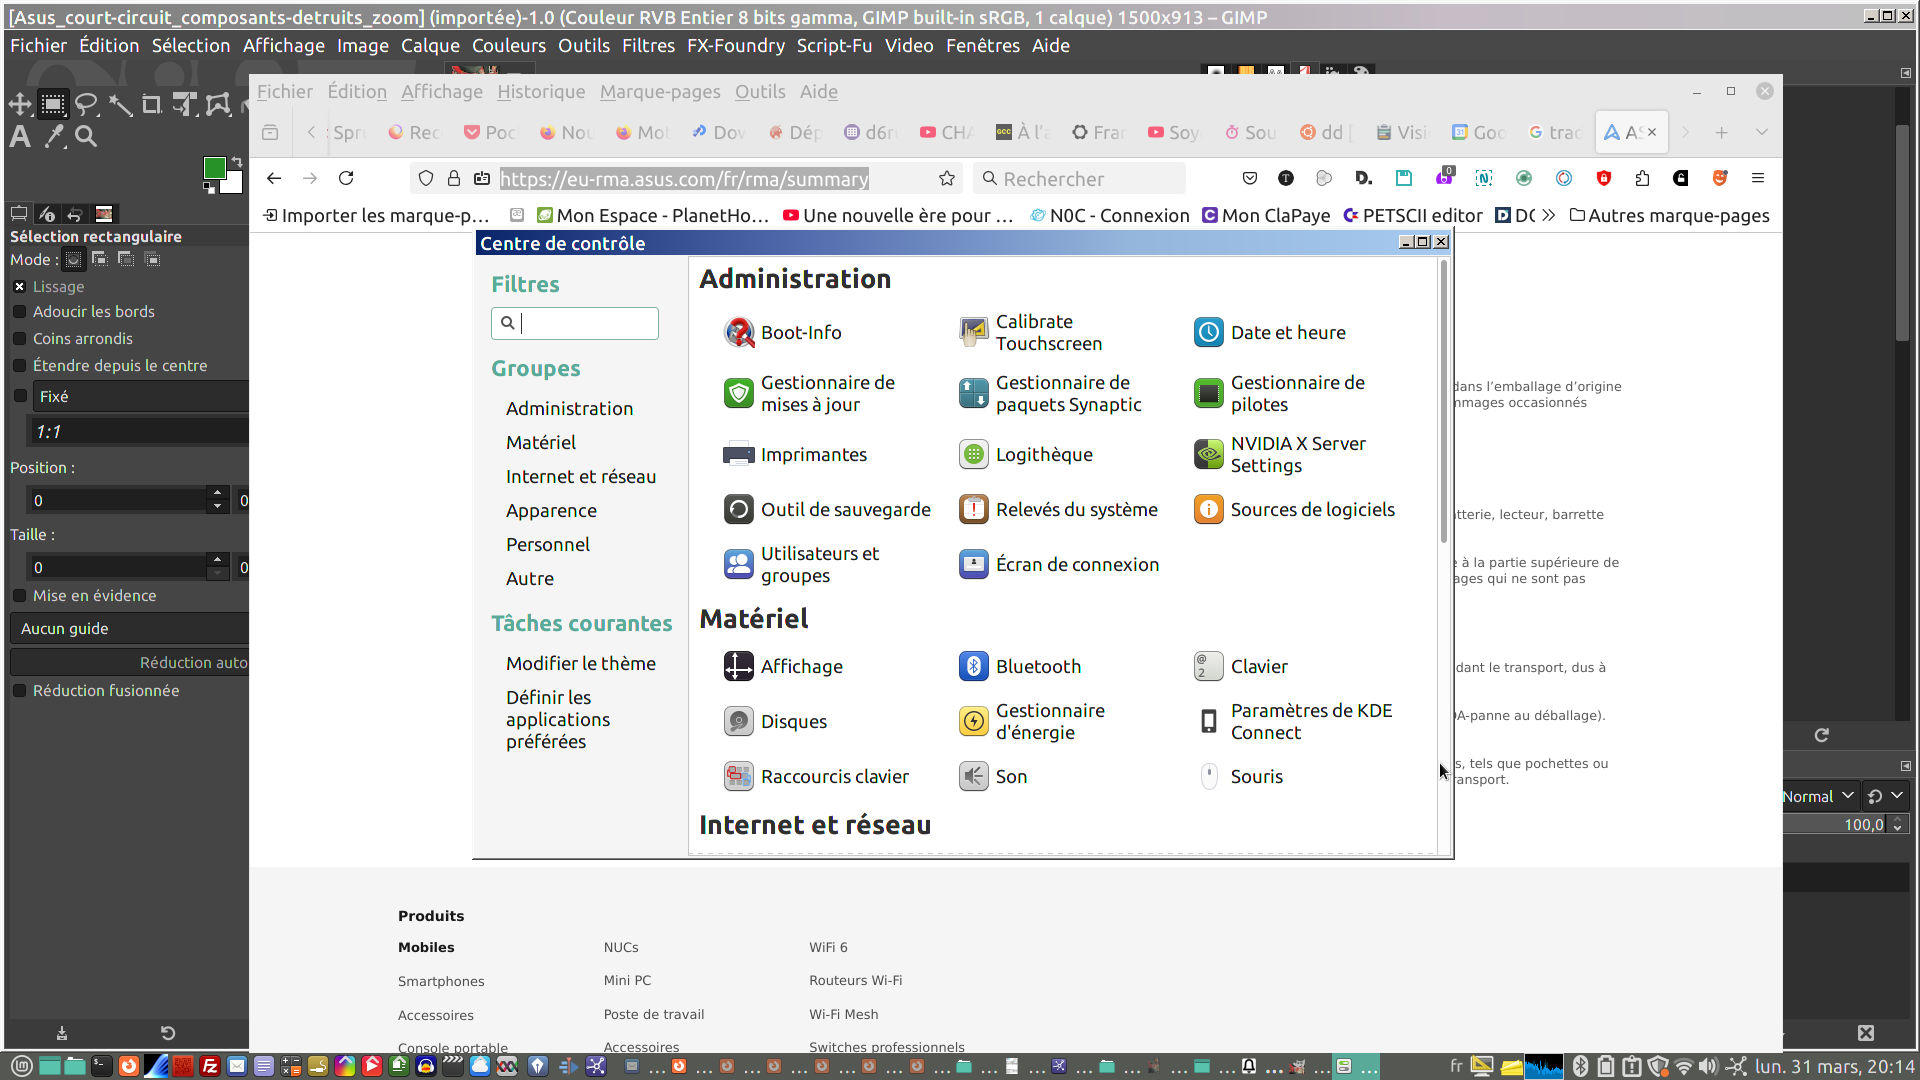Screen dimensions: 1920x1080
Task: Open NVIDIA X Server Settings
Action: point(1297,454)
